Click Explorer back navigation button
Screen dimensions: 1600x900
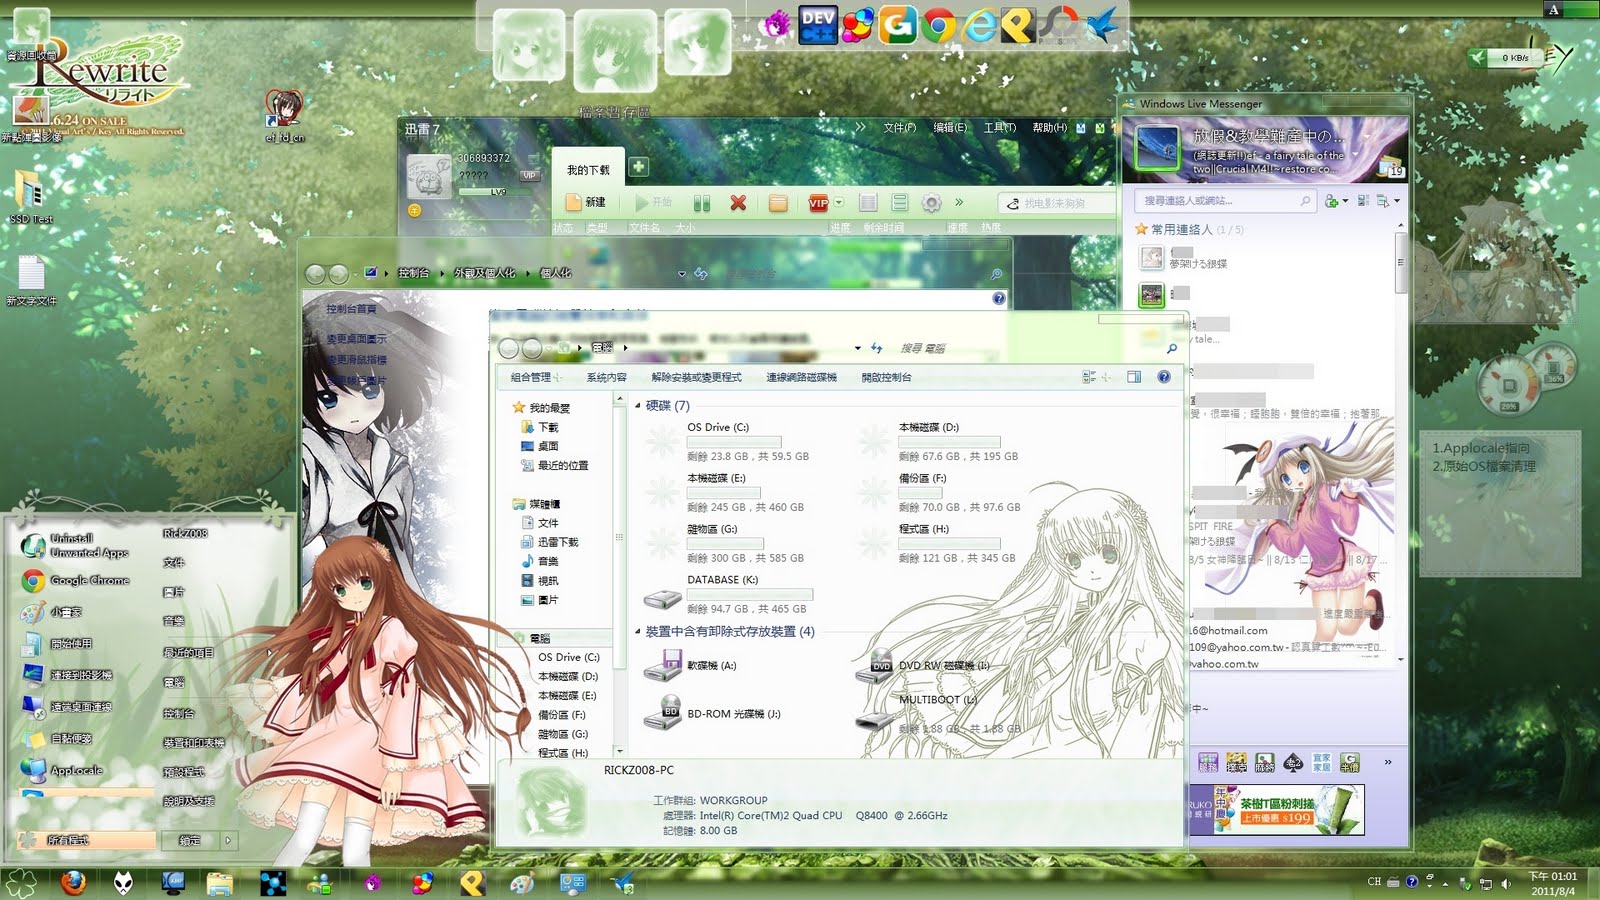pos(509,348)
